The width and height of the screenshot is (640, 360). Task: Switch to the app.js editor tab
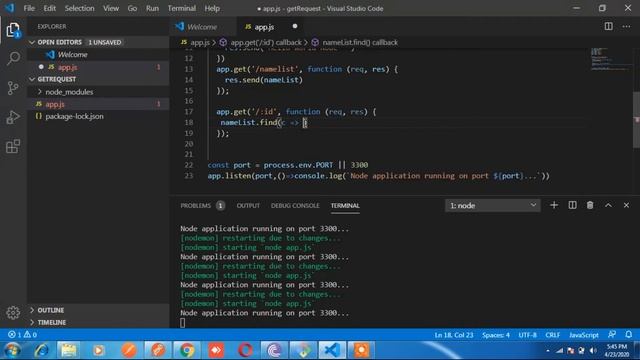[x=271, y=27]
